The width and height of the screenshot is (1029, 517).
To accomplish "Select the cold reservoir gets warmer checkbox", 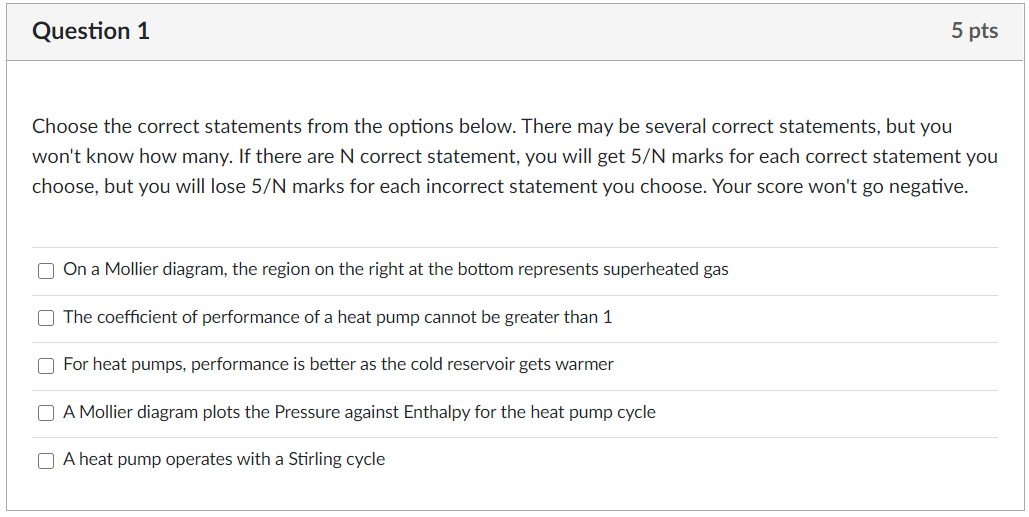I will (x=46, y=365).
